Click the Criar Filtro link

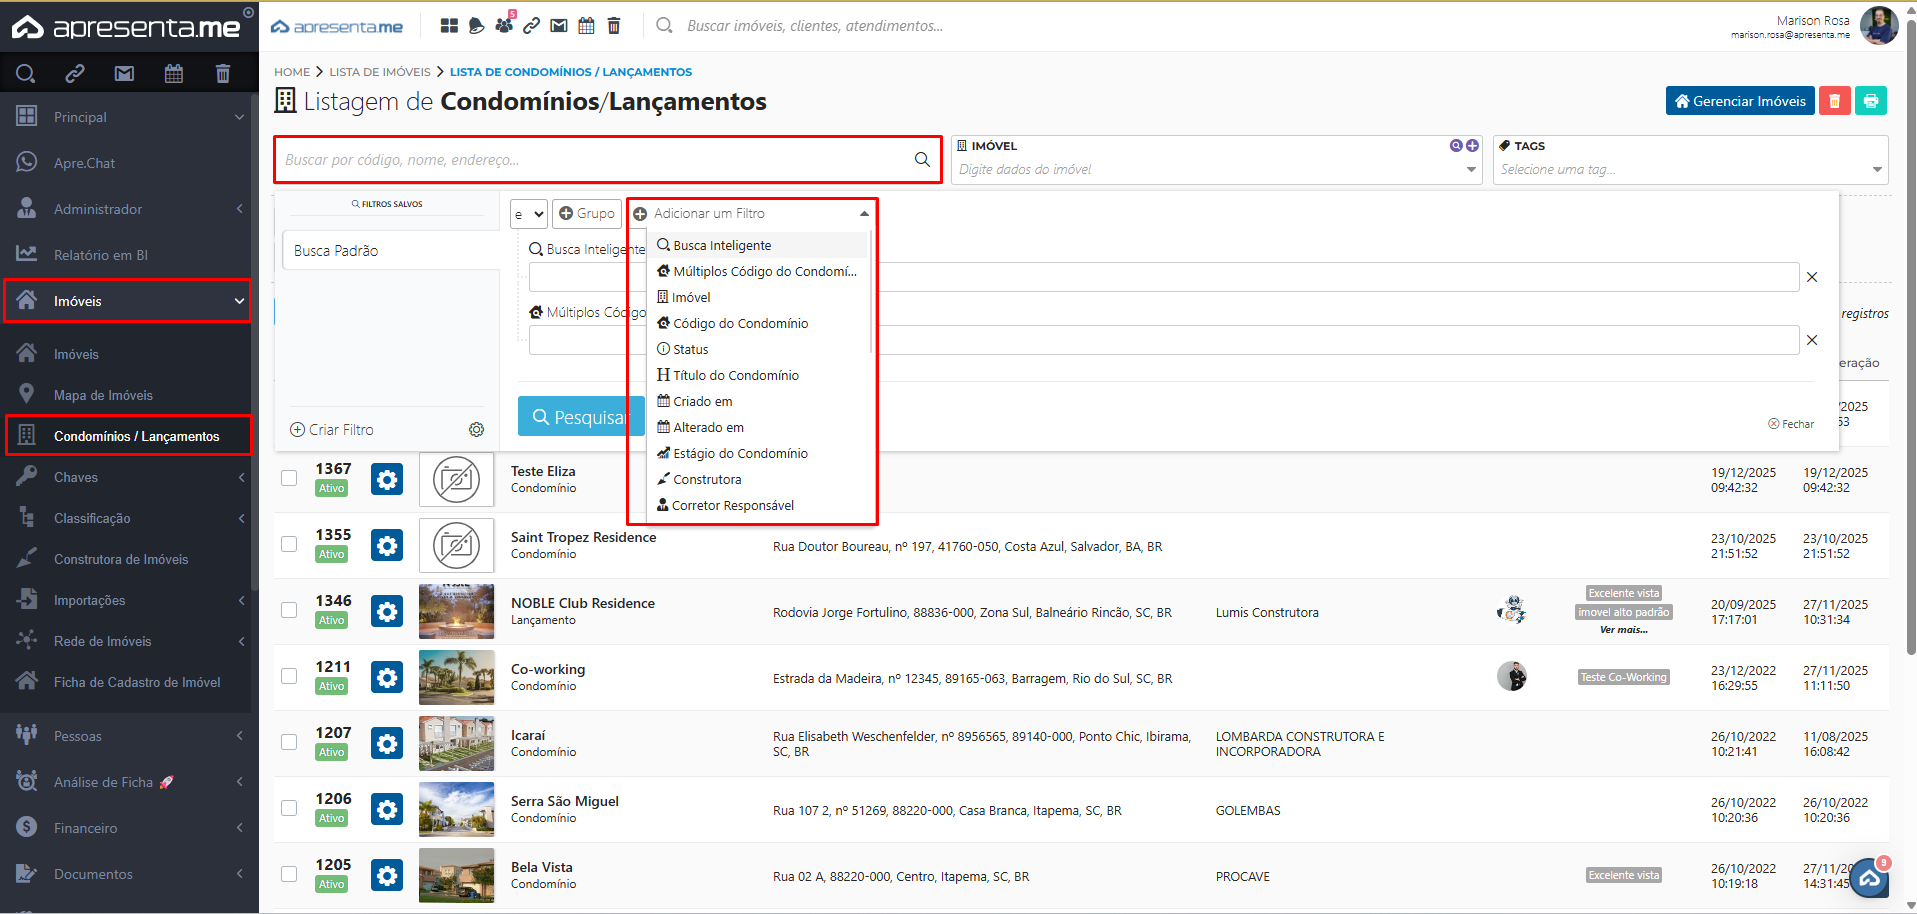coord(332,430)
